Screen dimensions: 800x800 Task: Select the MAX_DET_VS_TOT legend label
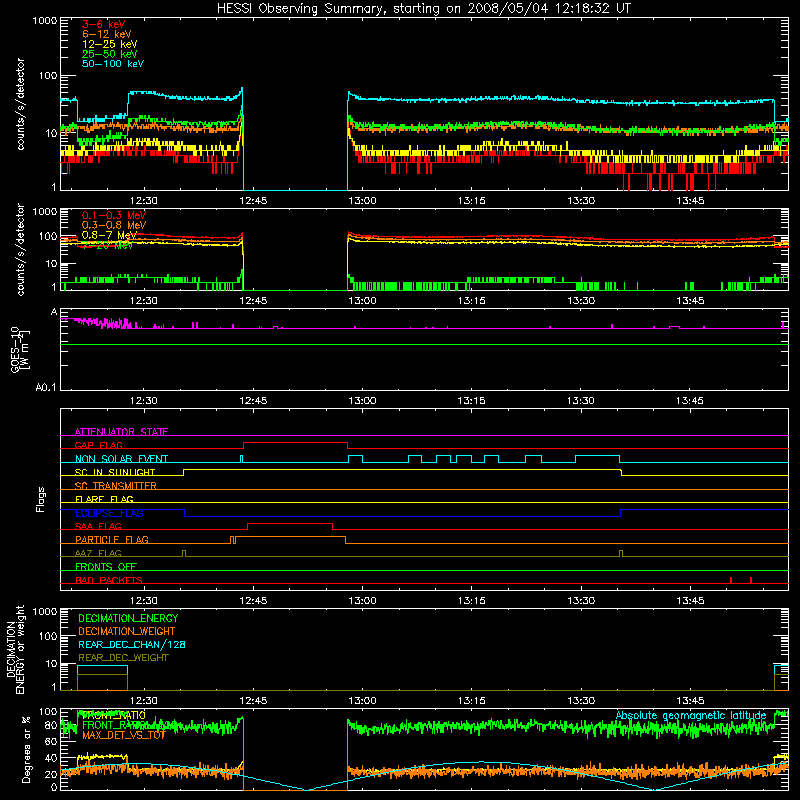tap(124, 735)
